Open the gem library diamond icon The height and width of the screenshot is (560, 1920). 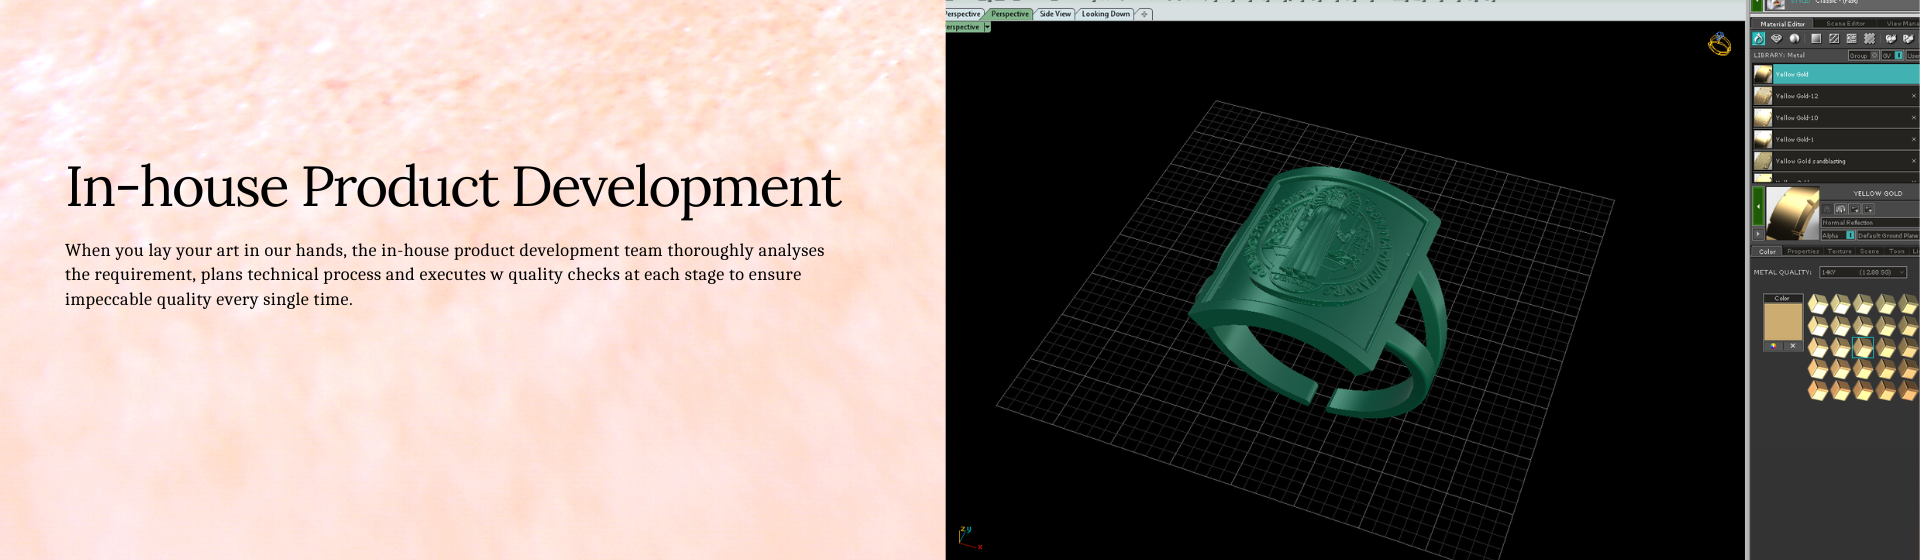1776,39
